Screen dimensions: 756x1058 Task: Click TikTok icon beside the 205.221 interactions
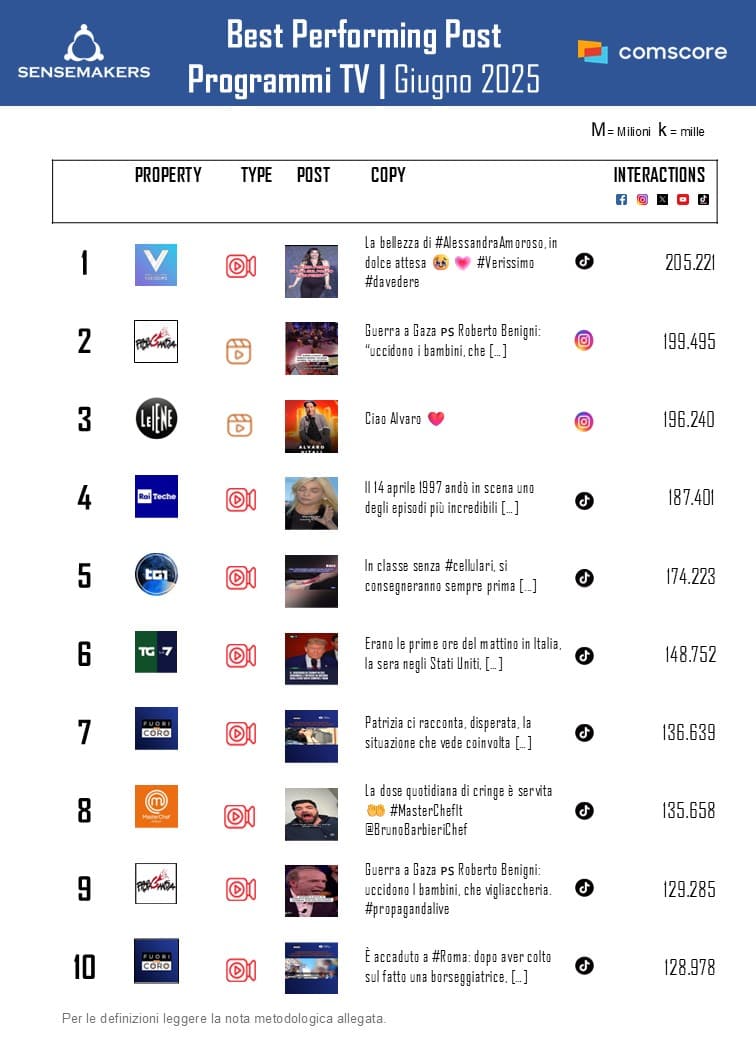point(585,262)
